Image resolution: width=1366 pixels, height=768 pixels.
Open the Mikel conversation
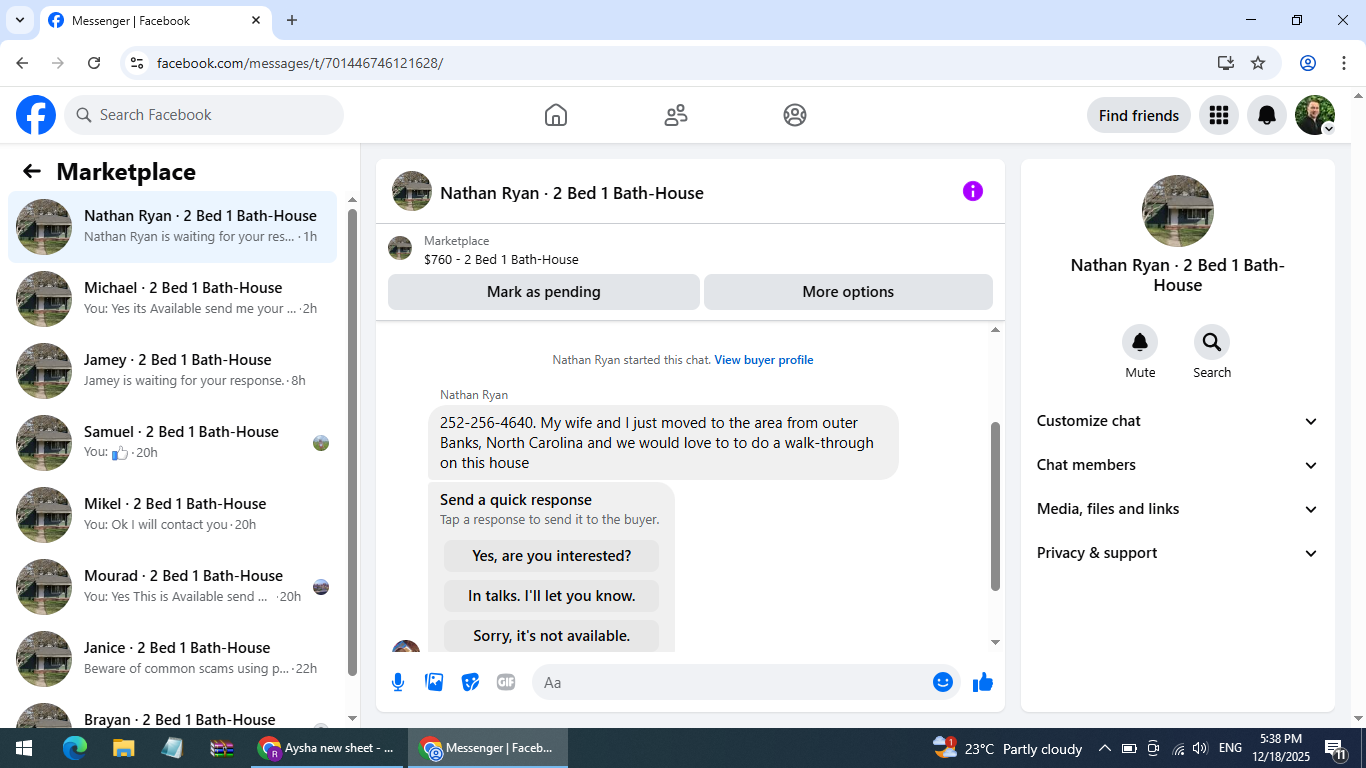pos(172,515)
